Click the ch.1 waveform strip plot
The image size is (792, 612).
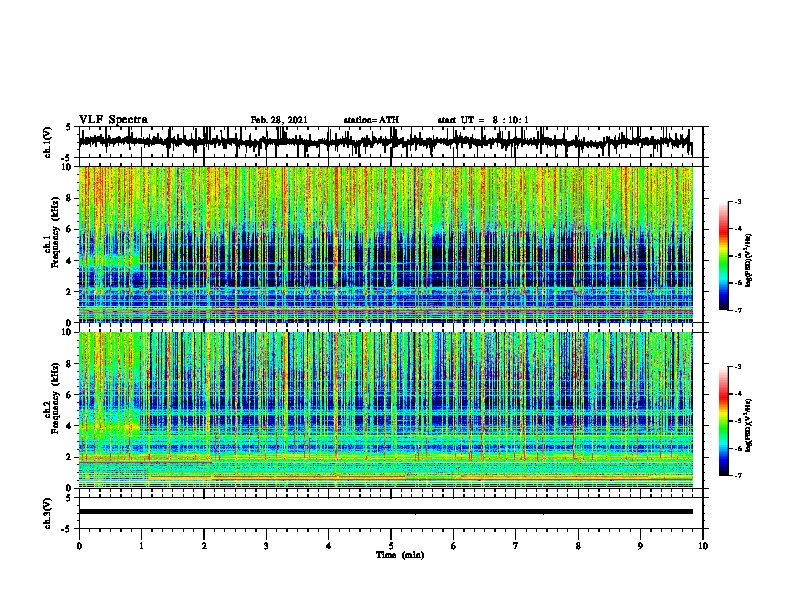[x=391, y=142]
